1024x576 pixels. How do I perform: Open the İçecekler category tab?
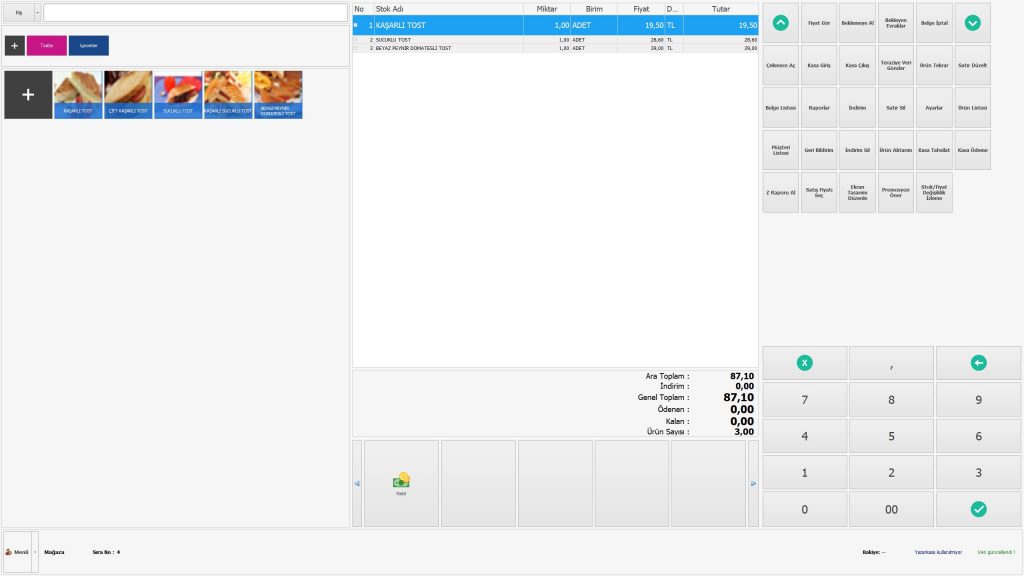(89, 45)
